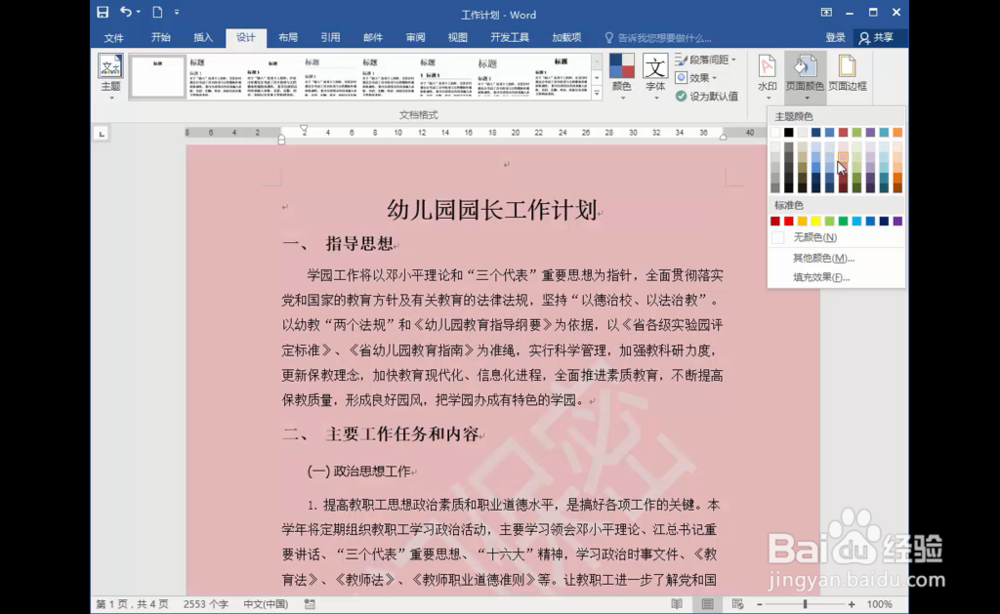Image resolution: width=1000 pixels, height=614 pixels.
Task: Choose yellow from the standard colors
Action: pos(816,221)
